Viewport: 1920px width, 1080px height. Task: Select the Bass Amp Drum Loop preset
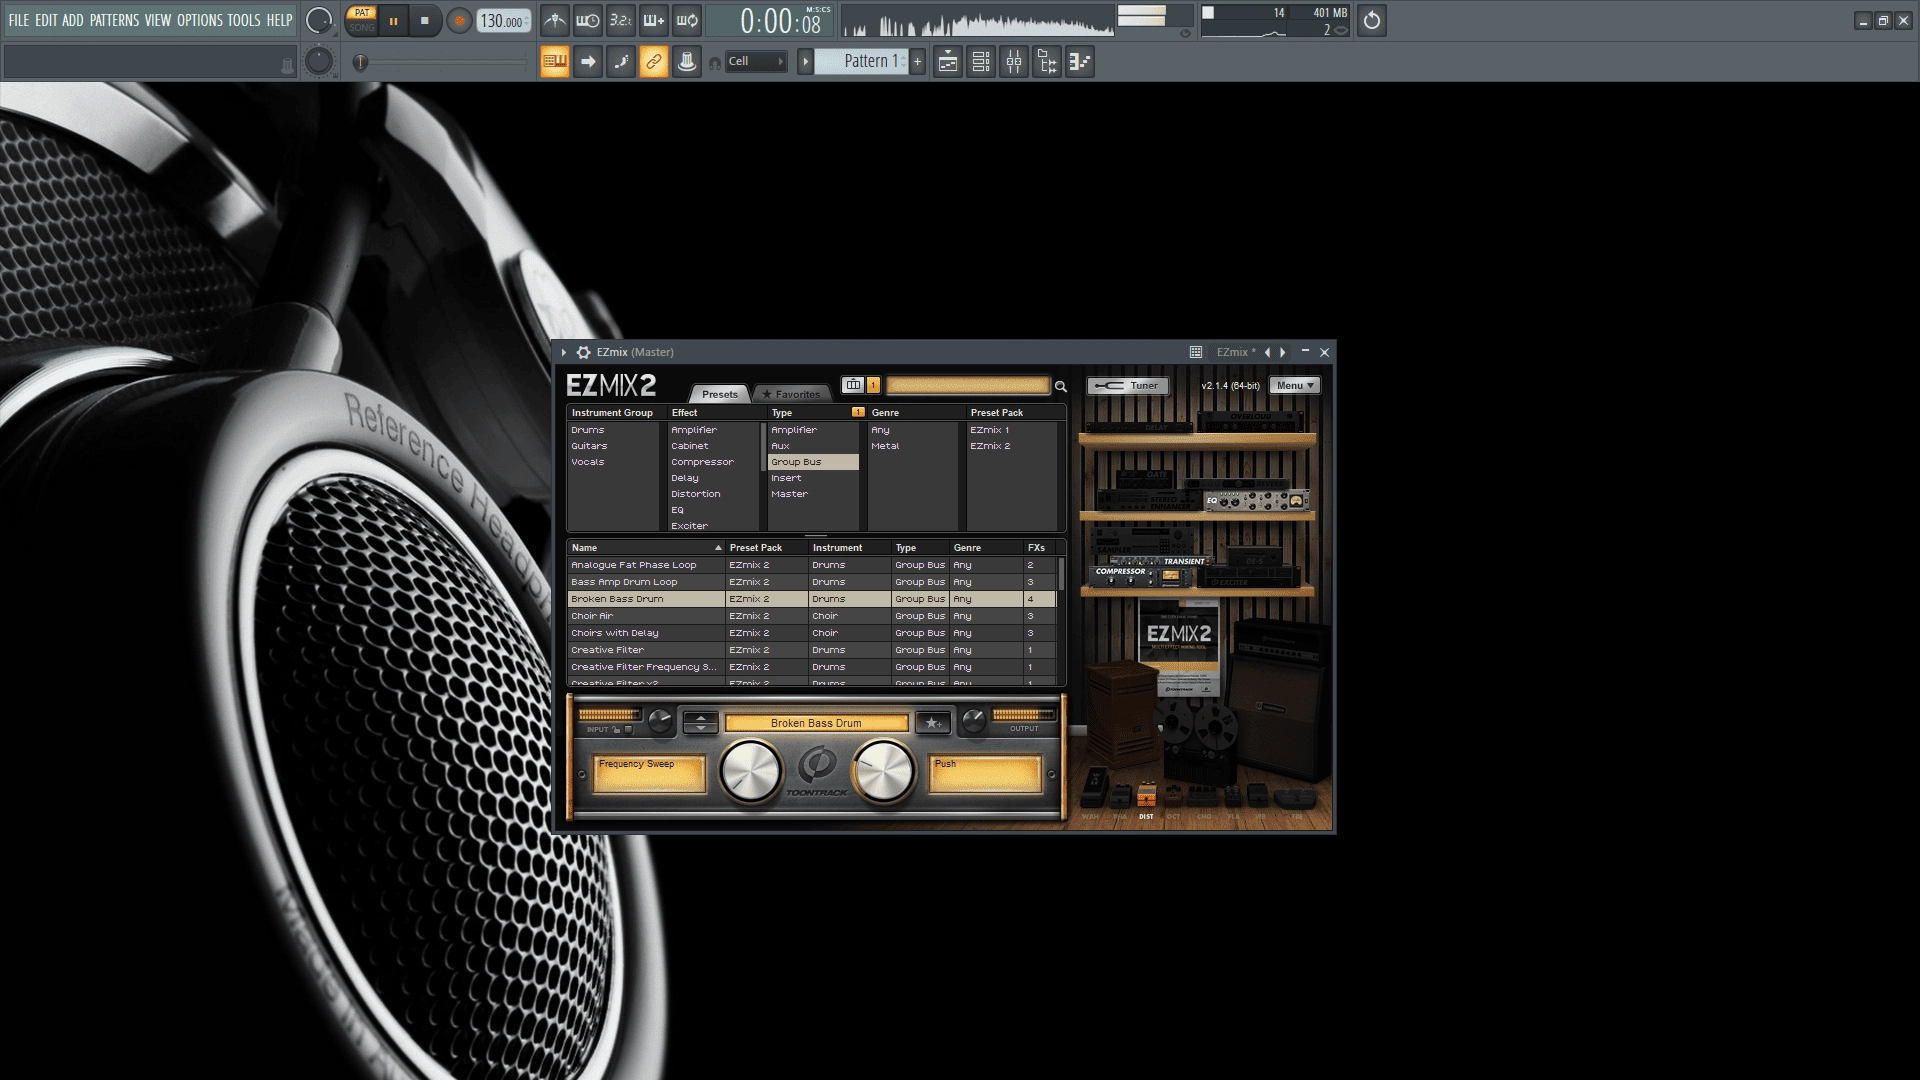[x=811, y=582]
